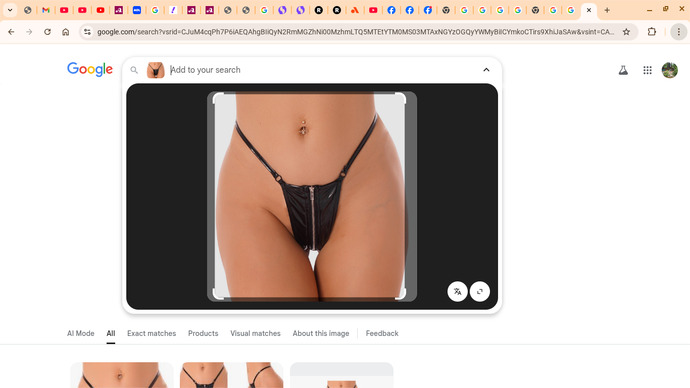Switch to the blue-square icon browser tab
This screenshot has width=690, height=388.
137,10
